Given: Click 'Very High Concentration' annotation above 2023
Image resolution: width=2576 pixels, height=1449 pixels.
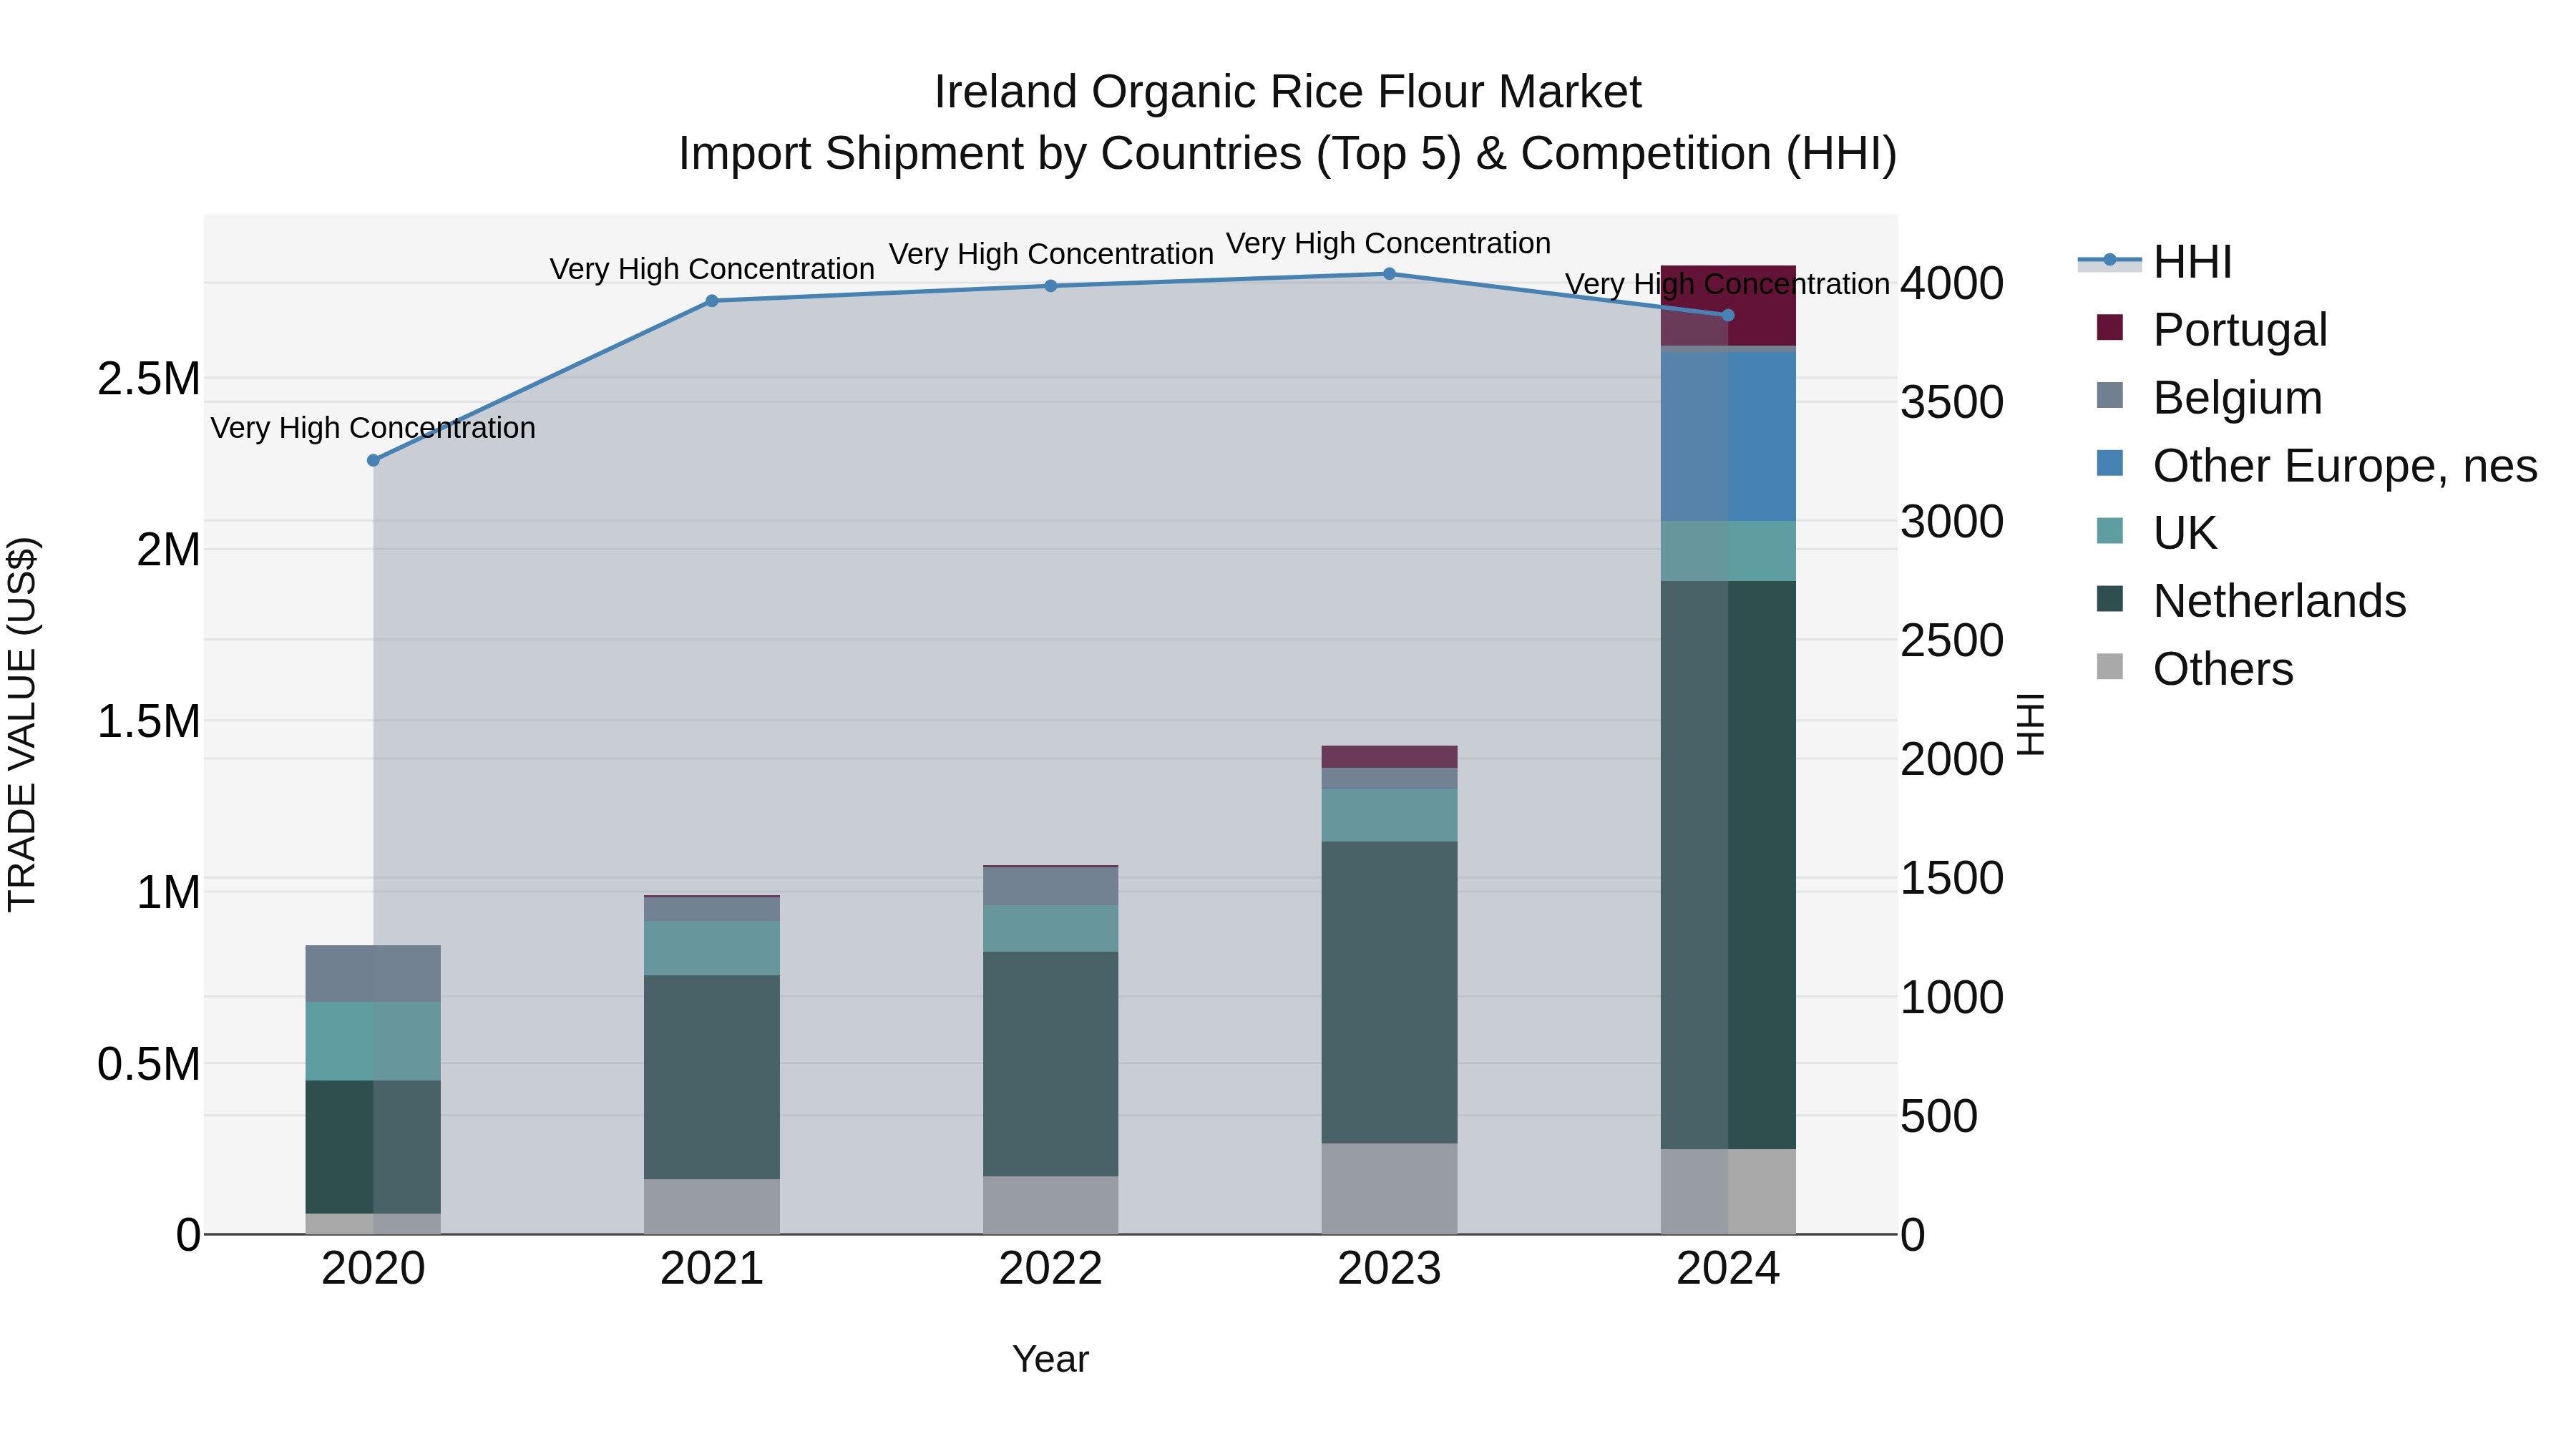Looking at the screenshot, I should [x=1389, y=243].
